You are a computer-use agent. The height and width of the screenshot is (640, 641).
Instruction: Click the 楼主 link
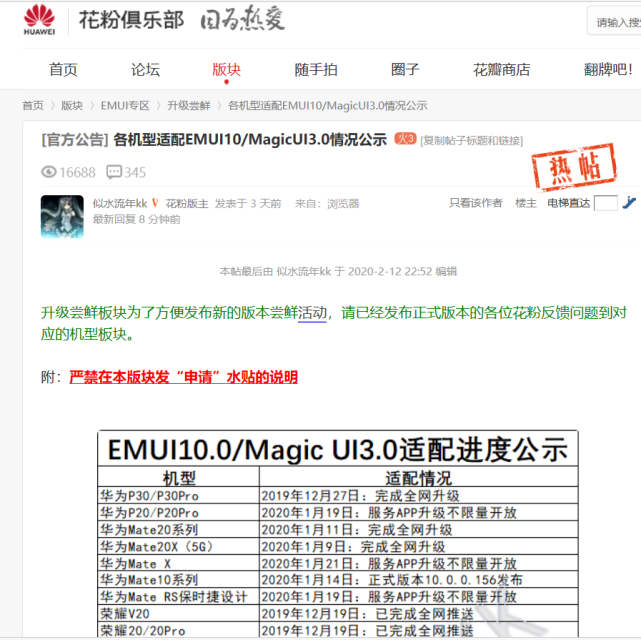click(x=526, y=203)
